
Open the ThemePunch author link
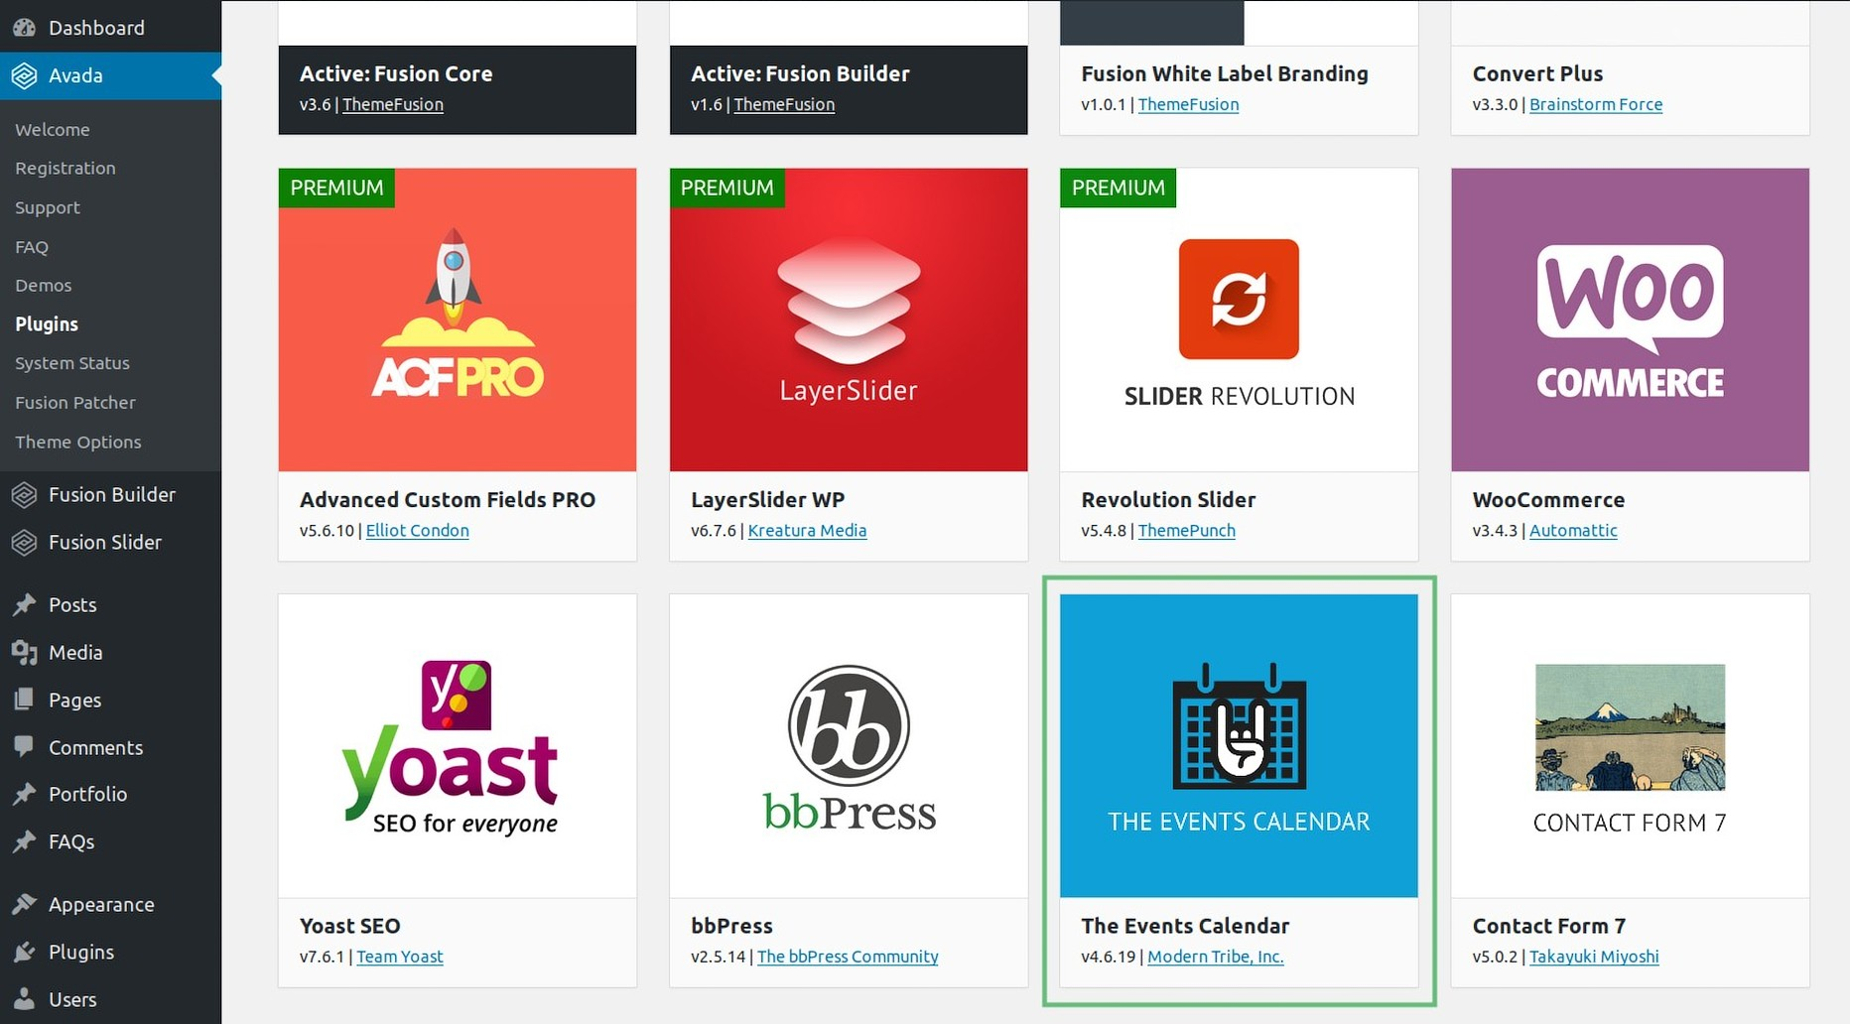[x=1186, y=530]
